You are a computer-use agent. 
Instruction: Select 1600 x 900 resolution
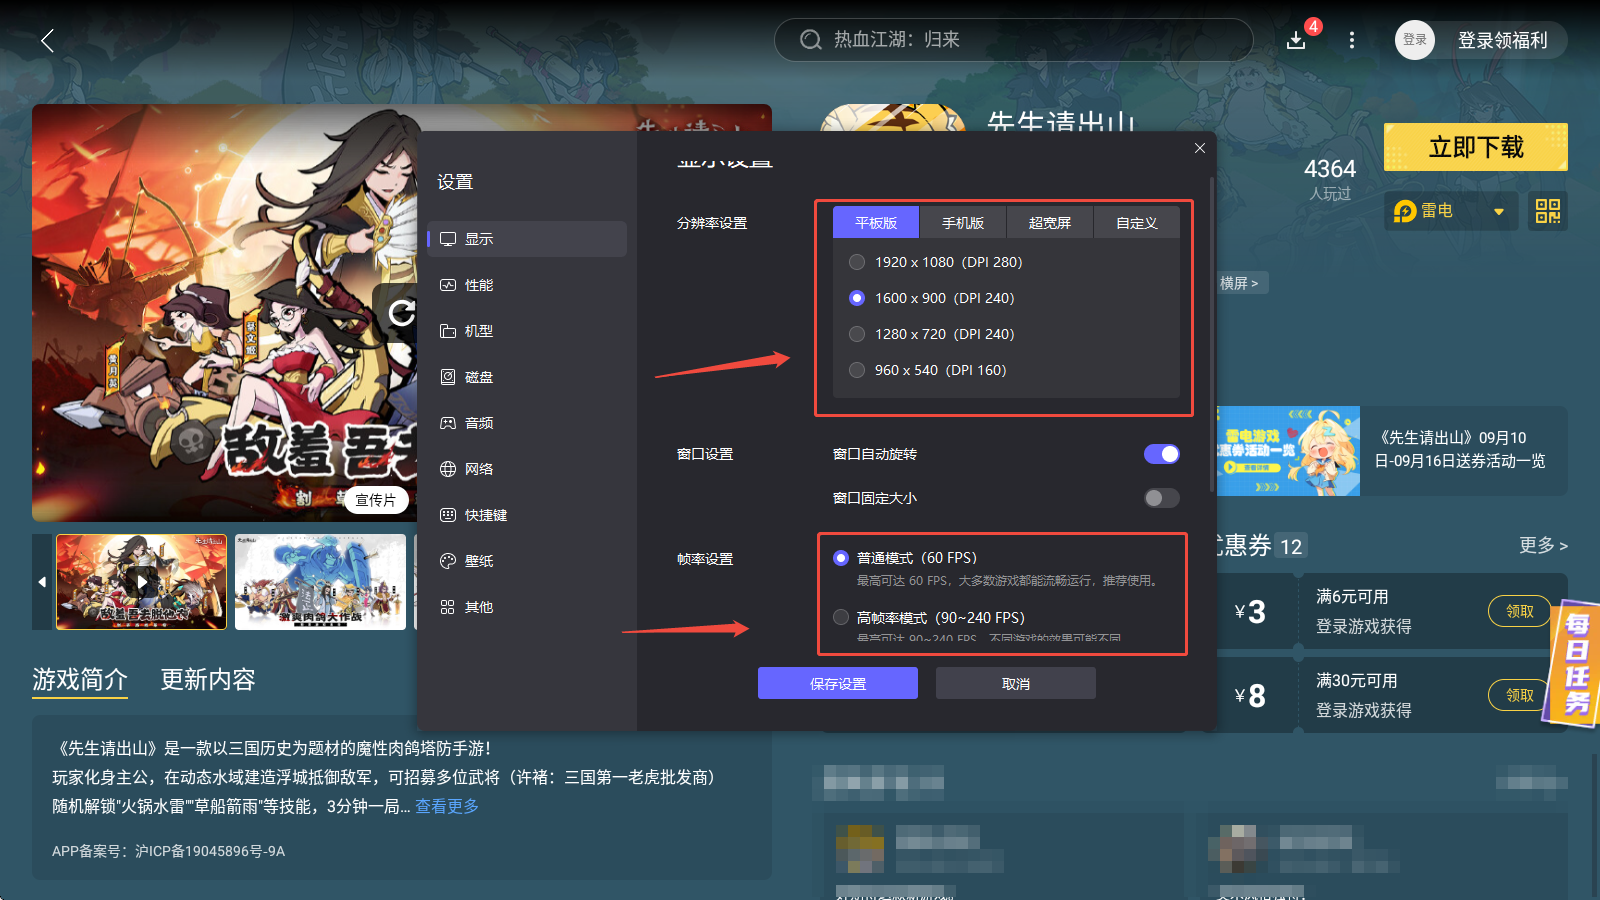pyautogui.click(x=857, y=298)
